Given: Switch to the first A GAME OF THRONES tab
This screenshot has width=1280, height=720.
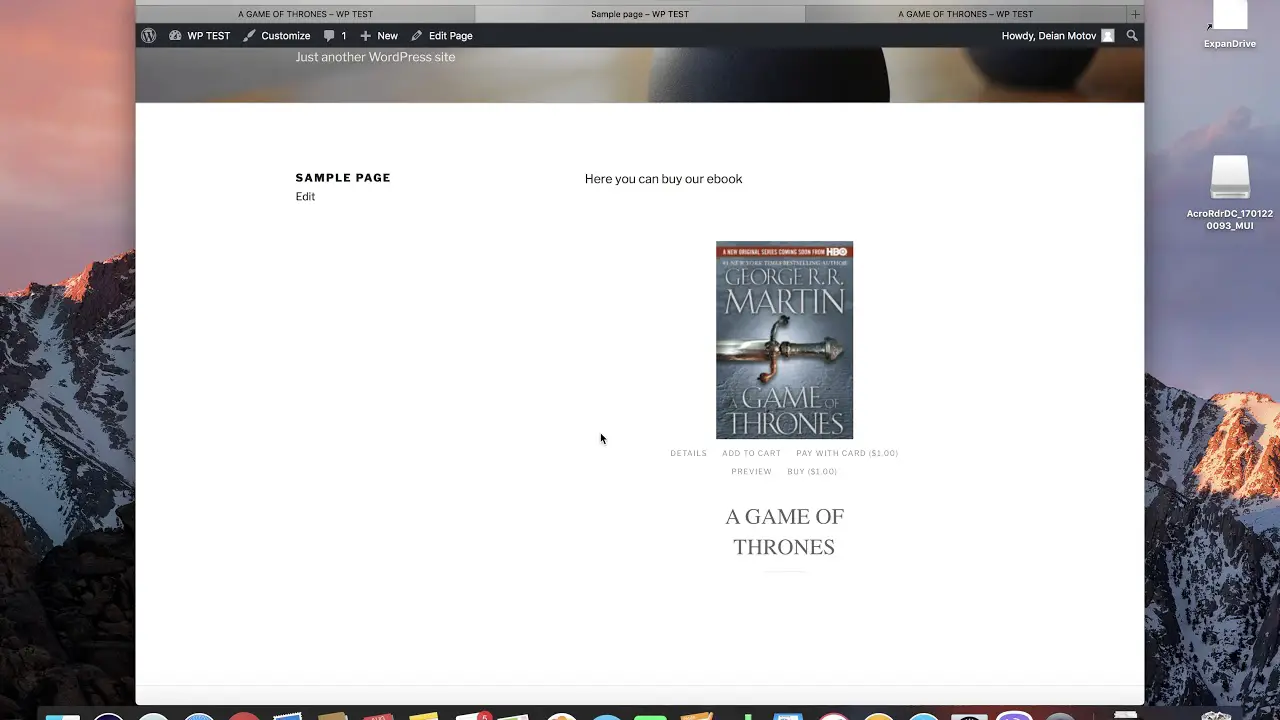Looking at the screenshot, I should 305,14.
